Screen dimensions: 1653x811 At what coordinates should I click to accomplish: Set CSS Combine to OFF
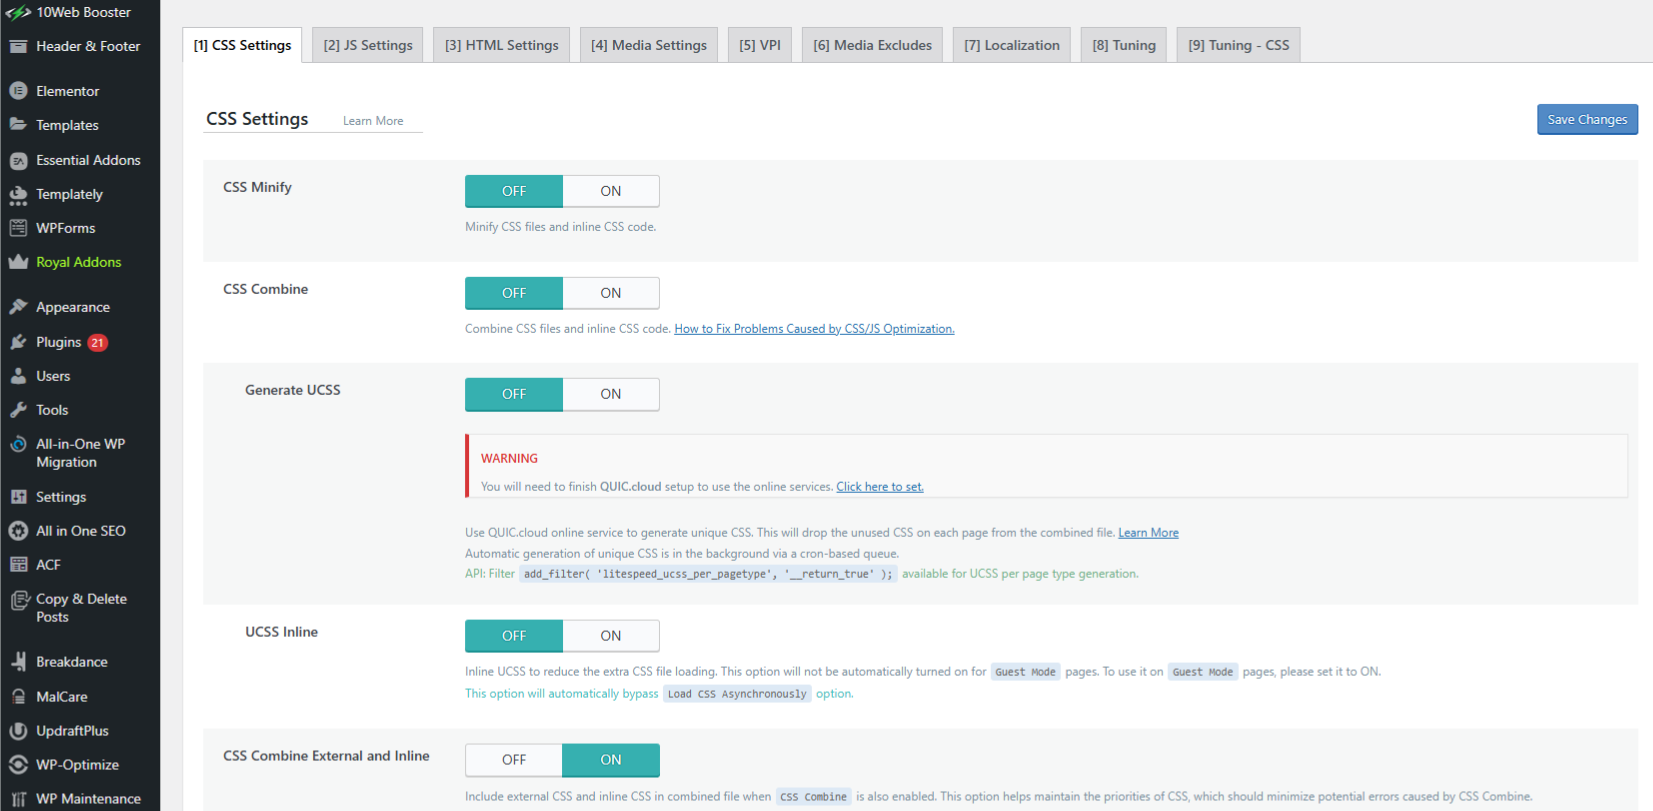(514, 293)
